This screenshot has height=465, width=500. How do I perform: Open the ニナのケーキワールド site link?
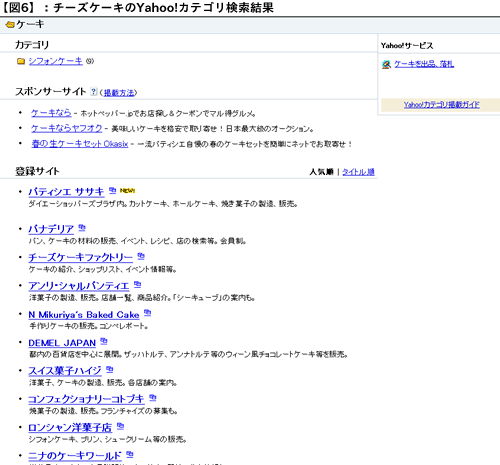(75, 456)
